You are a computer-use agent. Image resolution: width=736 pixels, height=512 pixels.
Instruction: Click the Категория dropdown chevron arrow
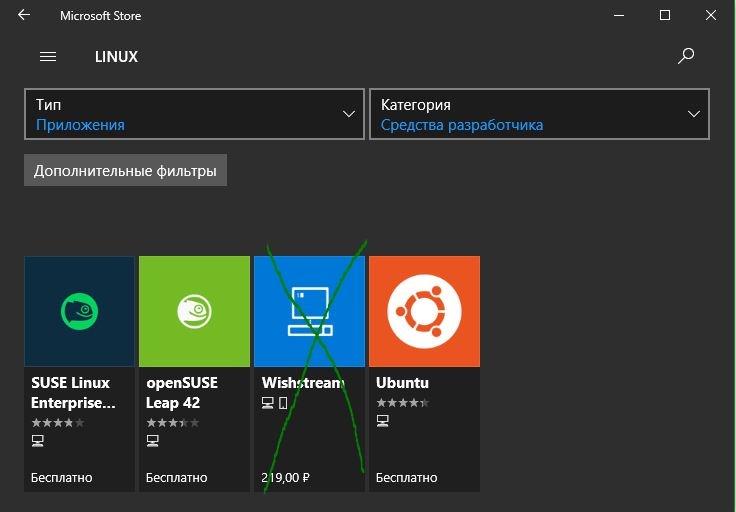[x=693, y=114]
